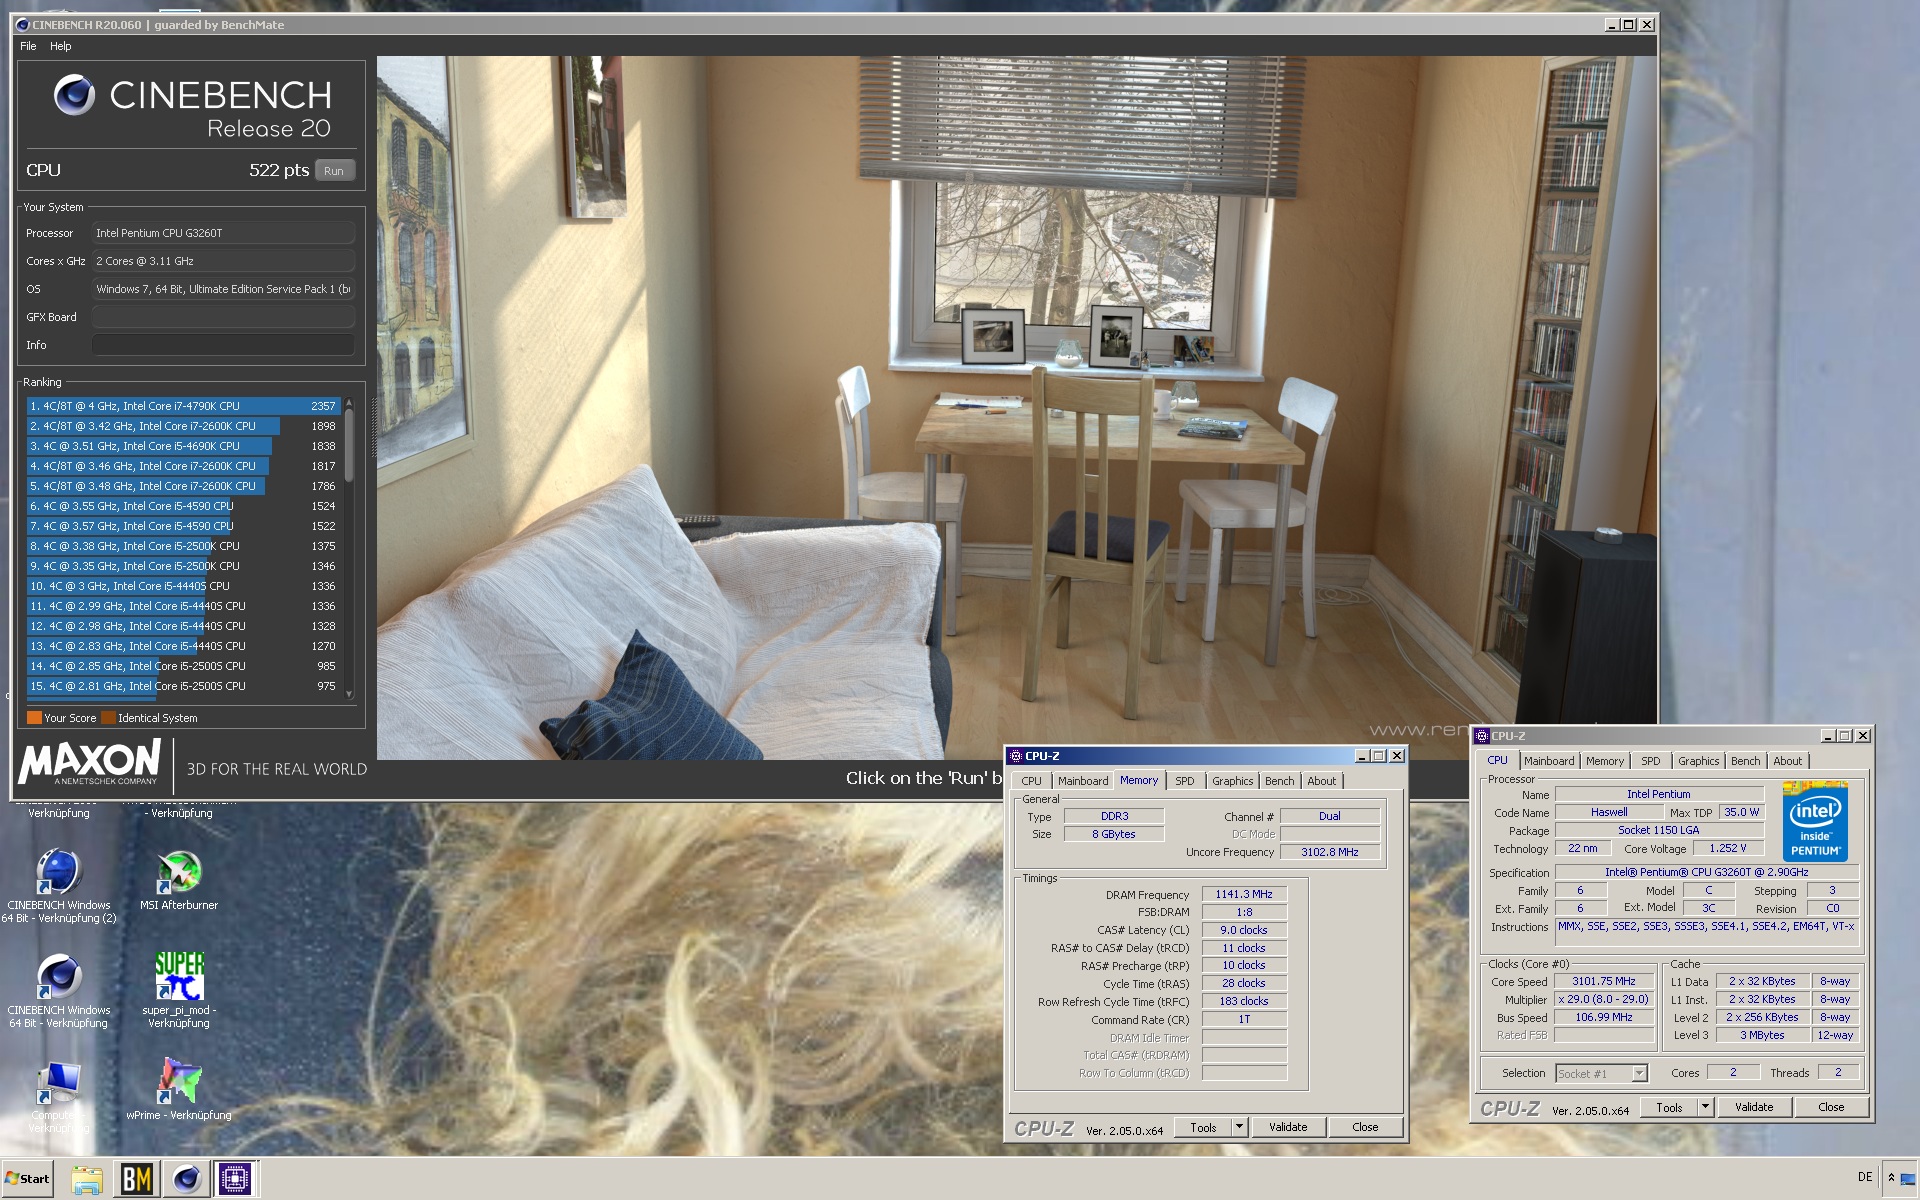The height and width of the screenshot is (1200, 1920).
Task: Open About tab in right CPU-Z window
Action: coord(1787,761)
